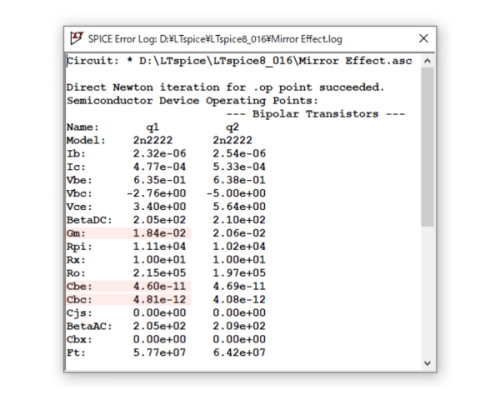This screenshot has height=400, width=500.
Task: Close the SPICE Error Log window
Action: click(423, 38)
